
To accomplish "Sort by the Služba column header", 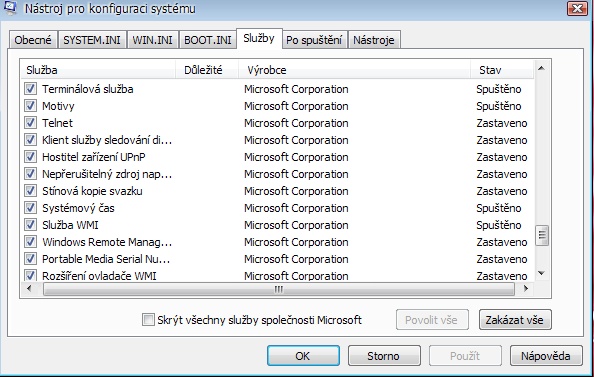I will (x=98, y=70).
